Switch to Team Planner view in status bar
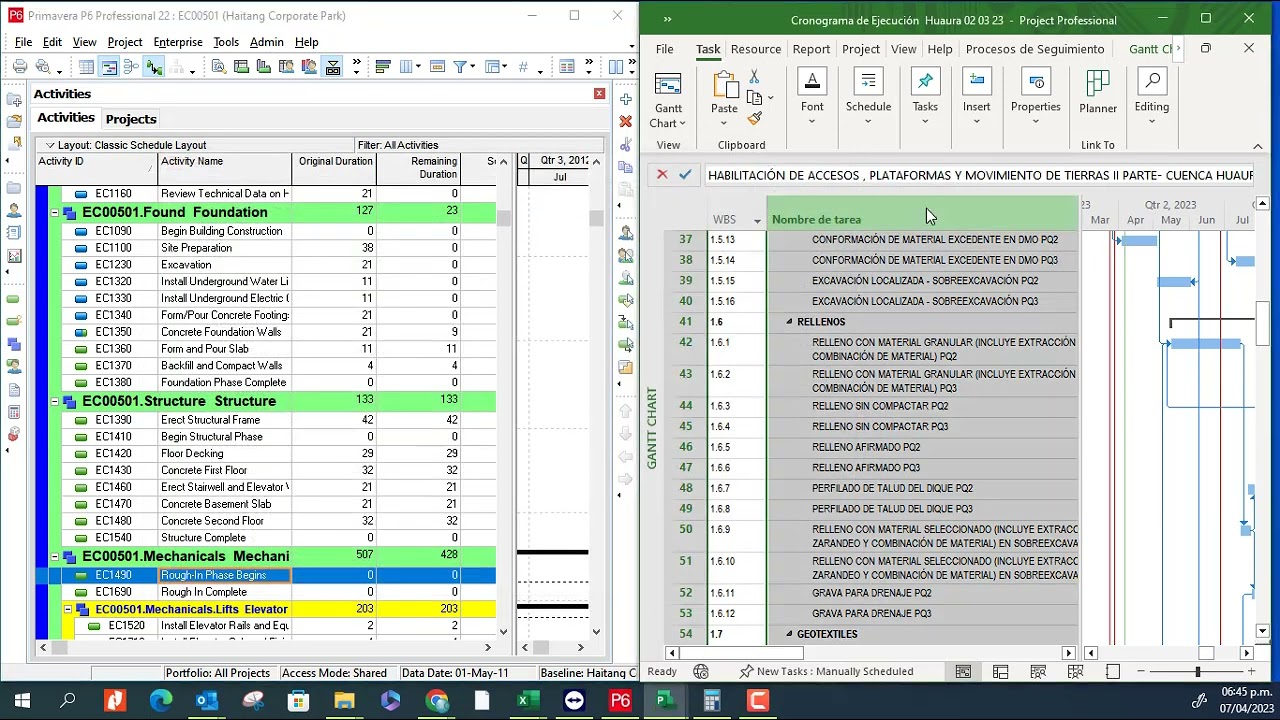The width and height of the screenshot is (1280, 720). click(x=1038, y=672)
